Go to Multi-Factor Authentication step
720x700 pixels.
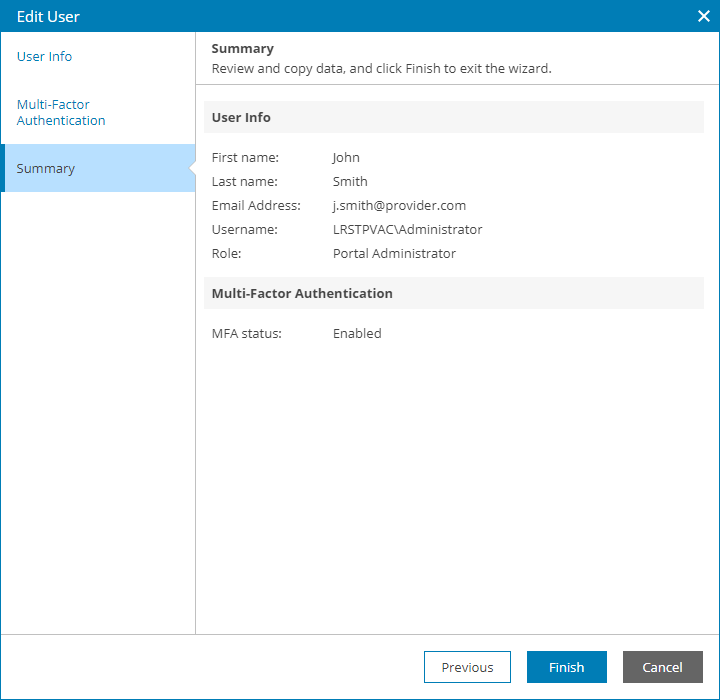[61, 113]
